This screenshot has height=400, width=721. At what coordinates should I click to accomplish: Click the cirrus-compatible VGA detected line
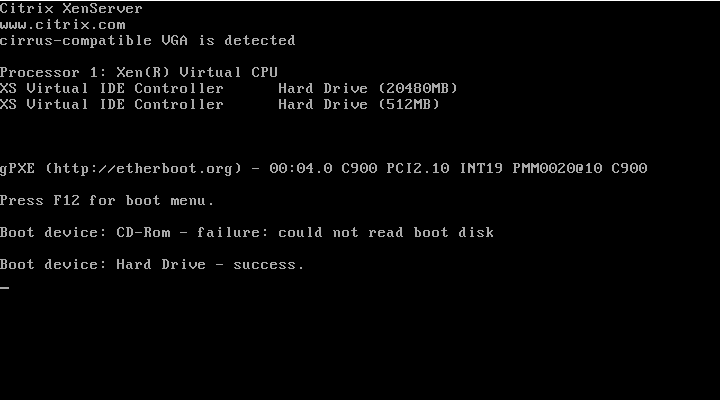tap(148, 41)
